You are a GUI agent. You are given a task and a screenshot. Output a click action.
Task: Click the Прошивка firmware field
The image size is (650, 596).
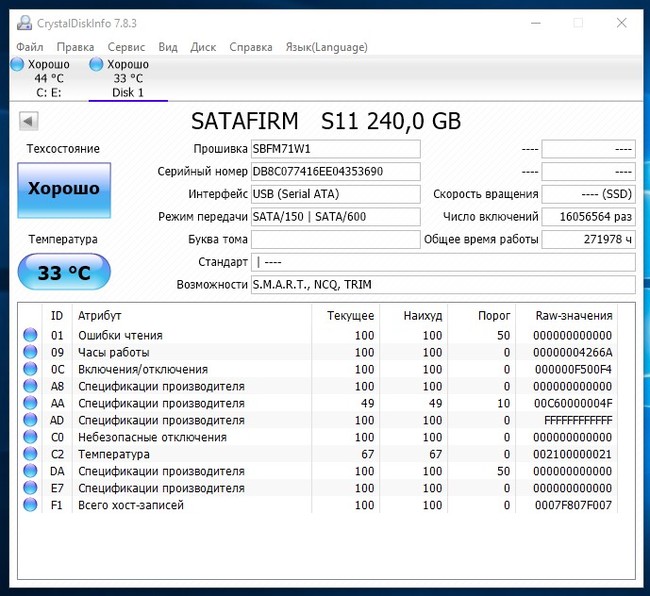(x=335, y=149)
